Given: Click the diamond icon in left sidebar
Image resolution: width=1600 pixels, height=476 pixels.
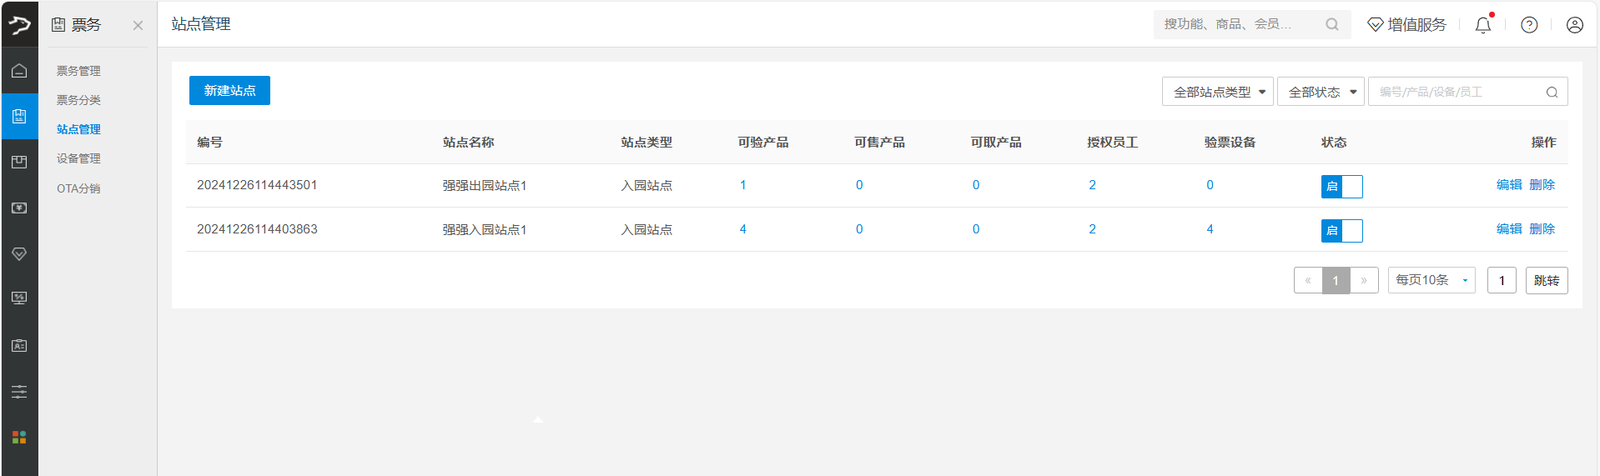Looking at the screenshot, I should 19,254.
